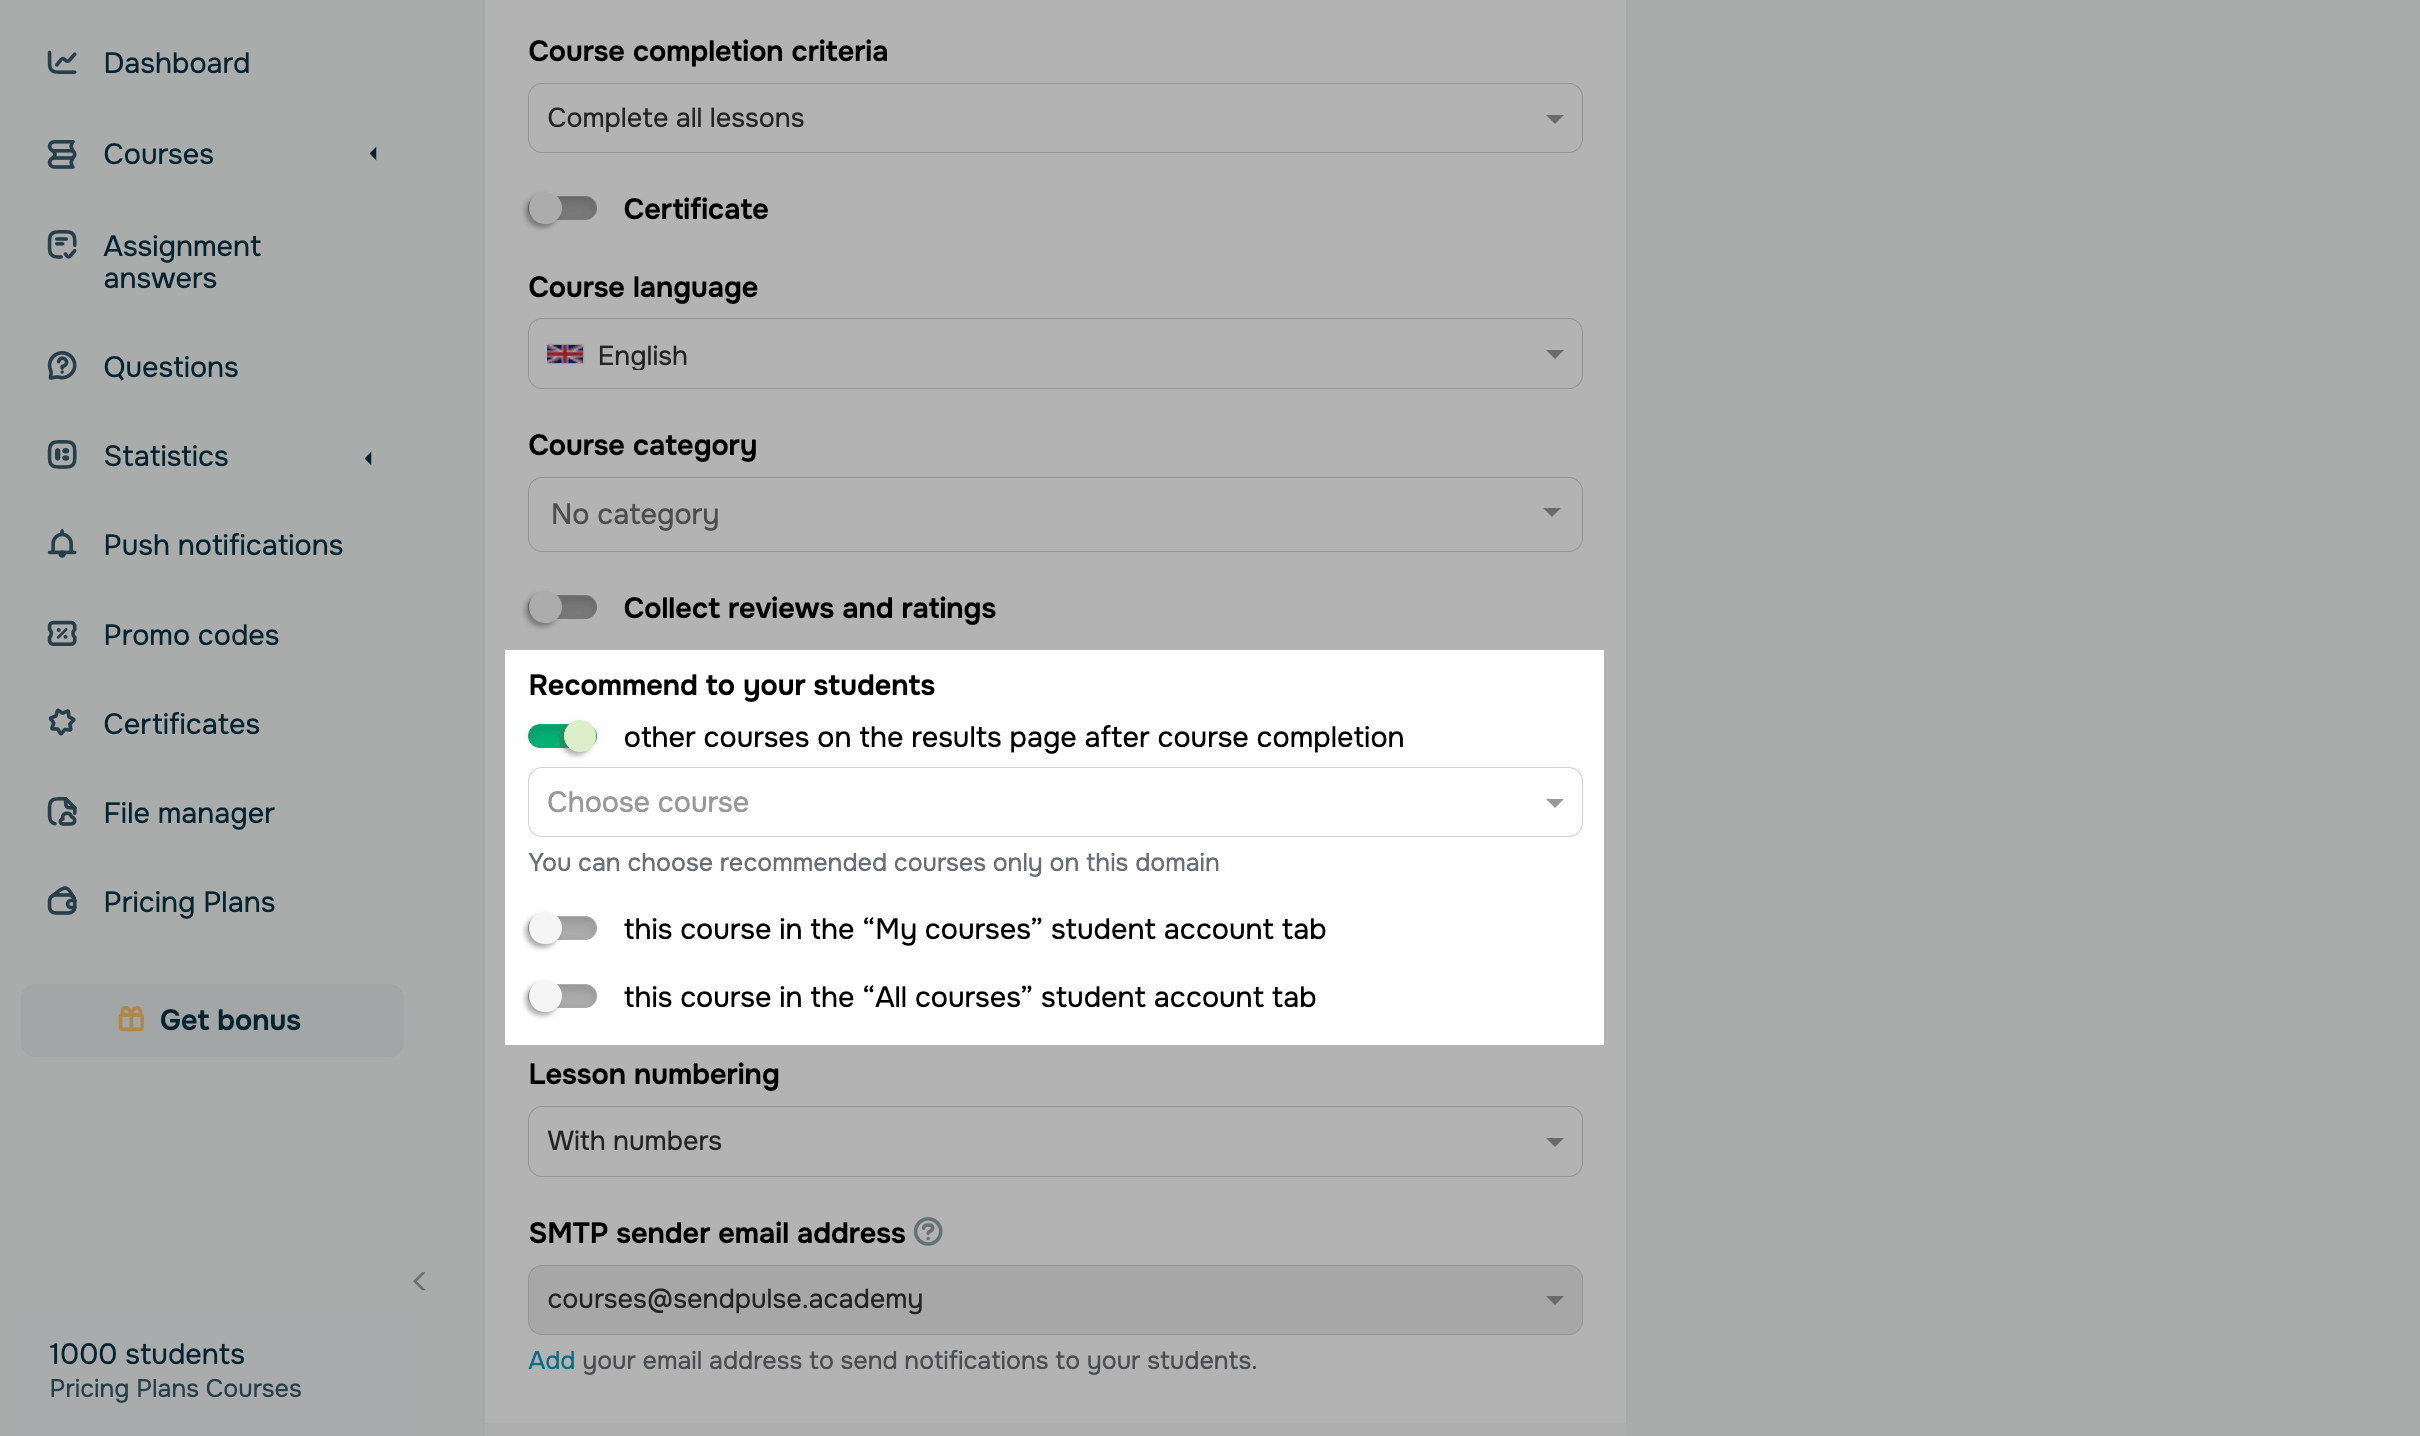Click the Promo codes percent icon
The height and width of the screenshot is (1436, 2420).
pyautogui.click(x=62, y=633)
